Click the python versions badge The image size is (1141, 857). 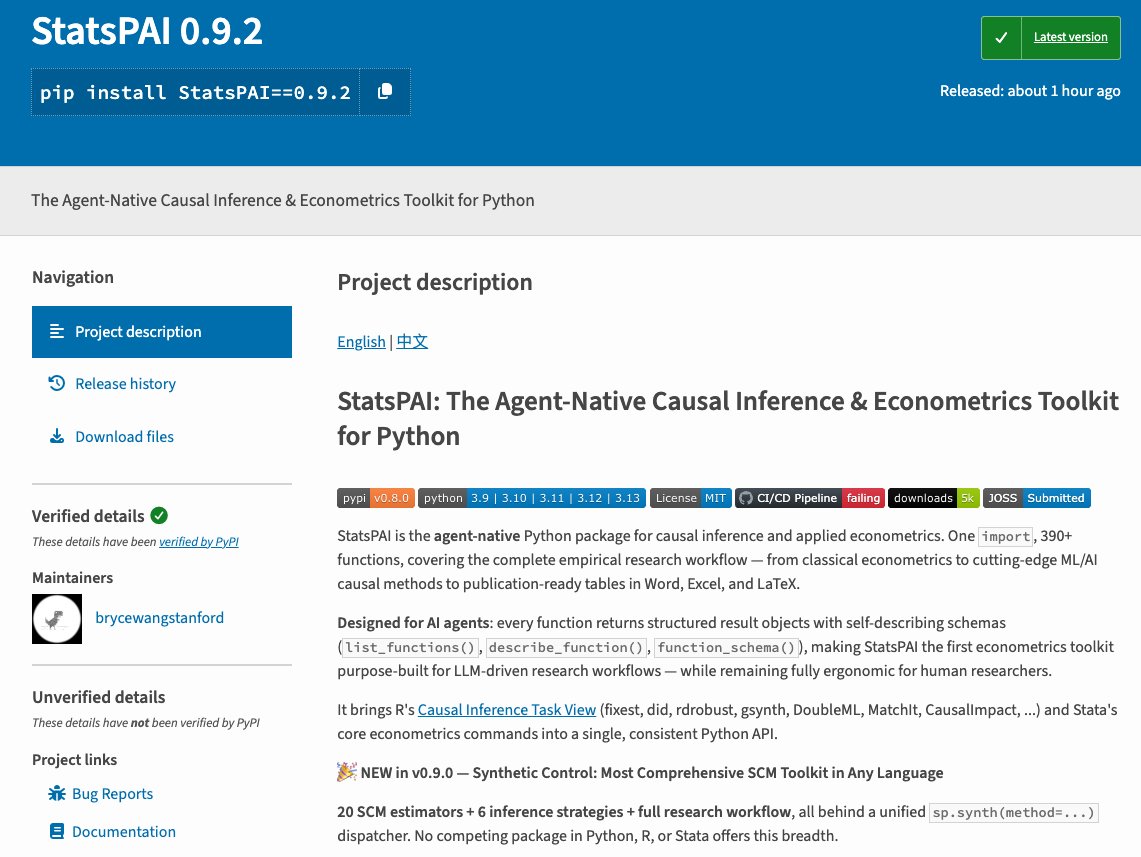(532, 498)
